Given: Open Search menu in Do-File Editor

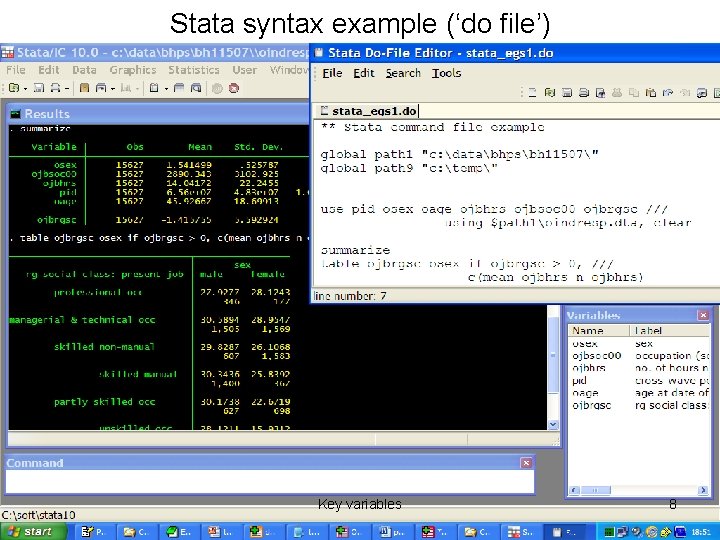Looking at the screenshot, I should coord(403,73).
